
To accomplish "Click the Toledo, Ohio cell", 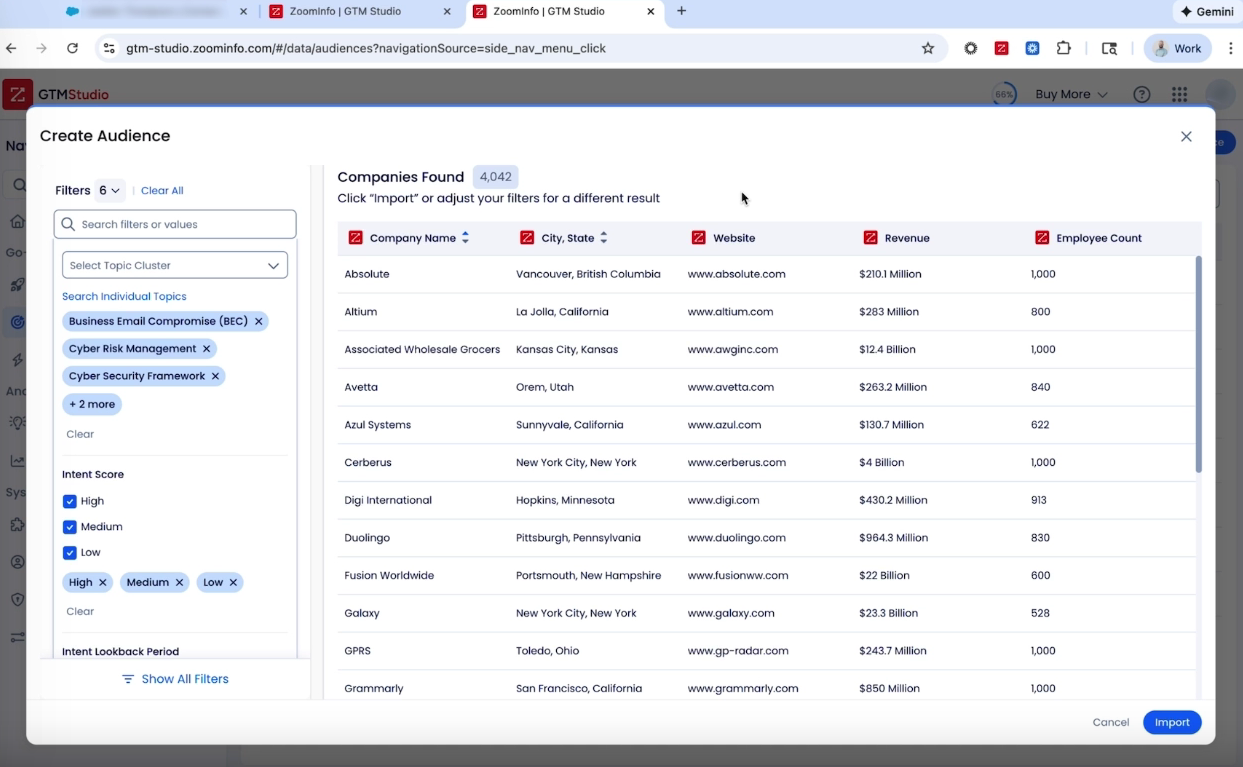I will click(547, 651).
